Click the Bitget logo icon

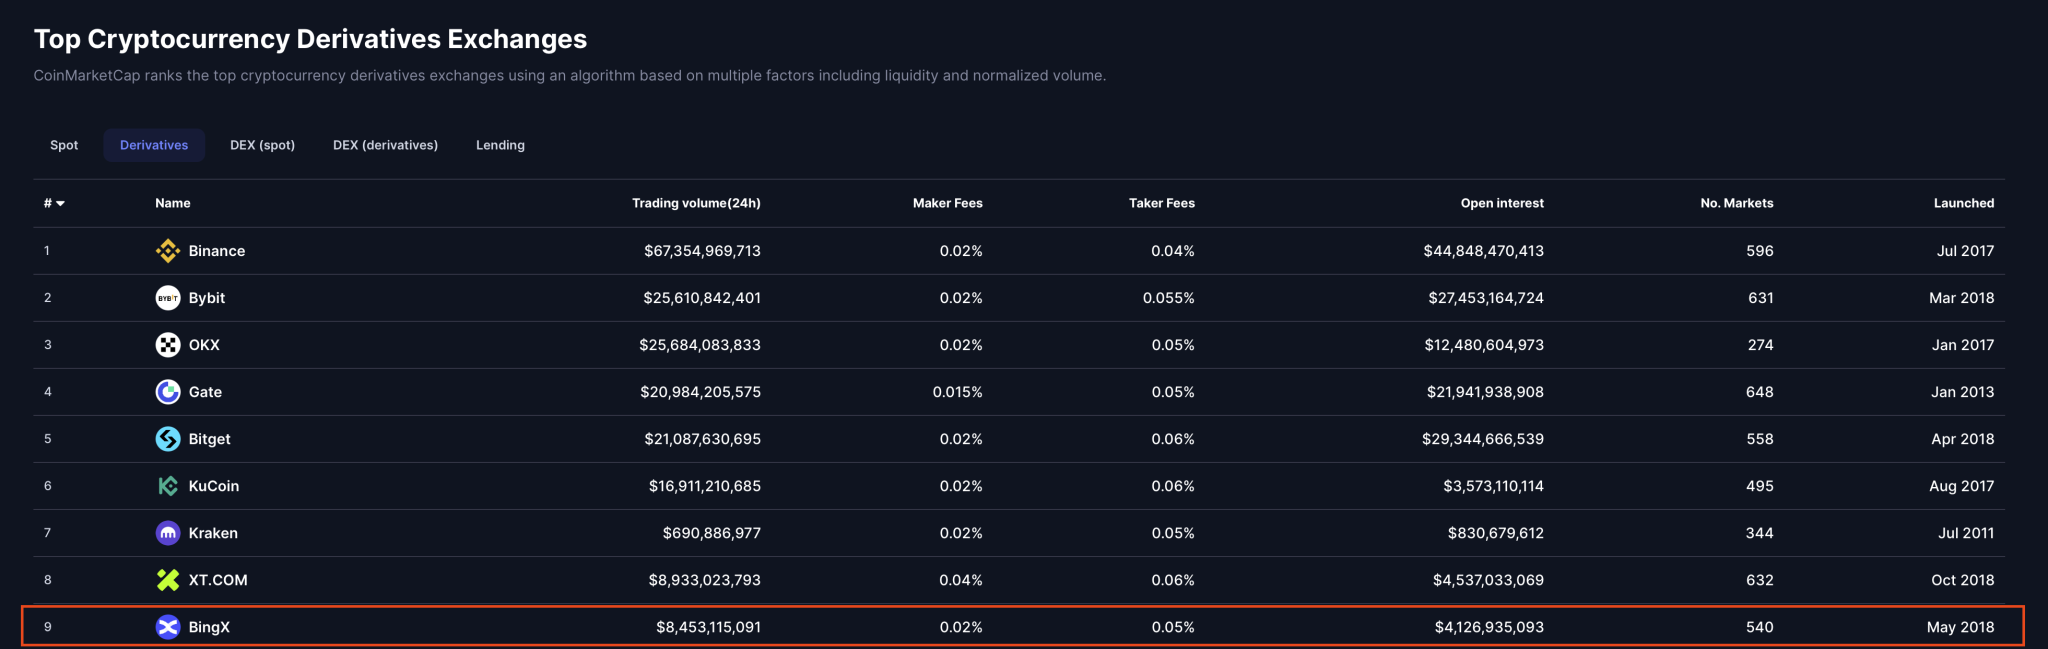pos(168,439)
